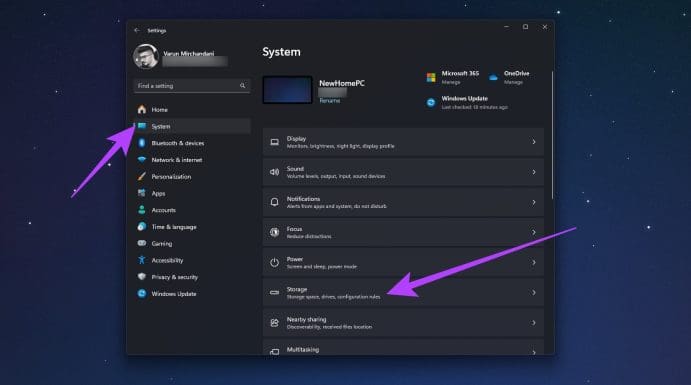Image resolution: width=691 pixels, height=385 pixels.
Task: Expand the Focus row chevron
Action: 534,232
